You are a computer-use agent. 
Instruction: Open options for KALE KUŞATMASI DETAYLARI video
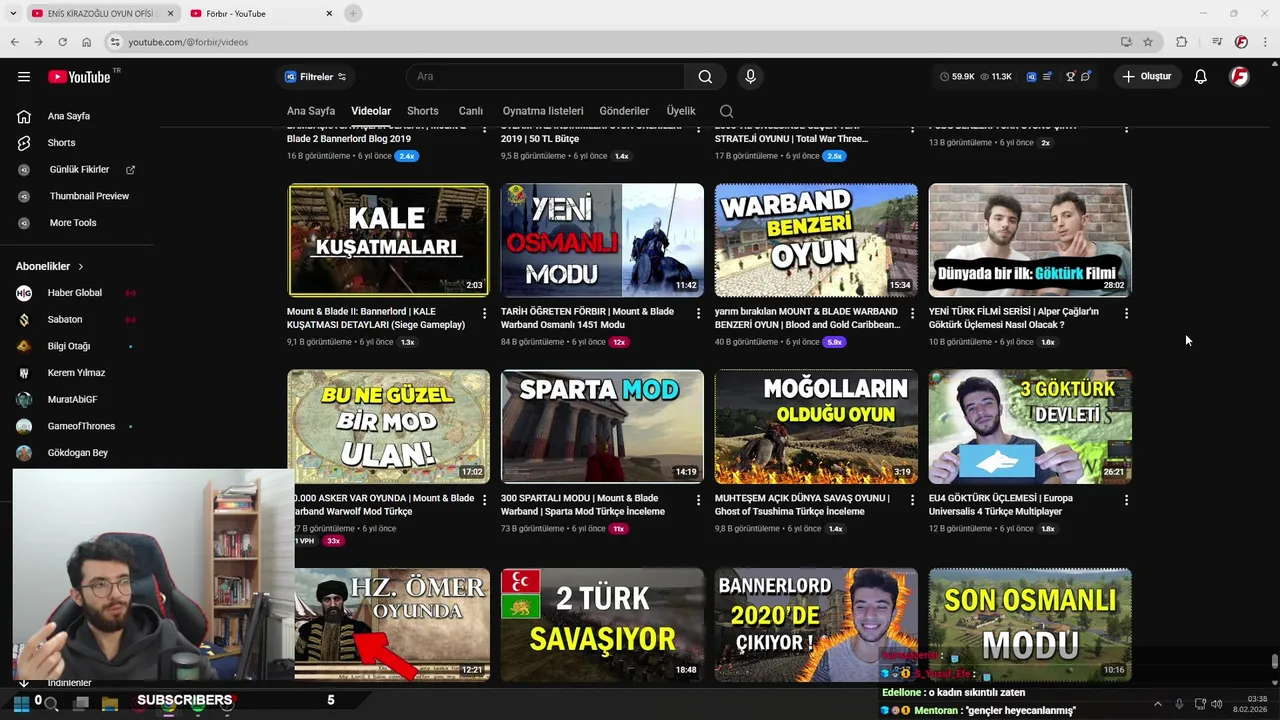(485, 313)
